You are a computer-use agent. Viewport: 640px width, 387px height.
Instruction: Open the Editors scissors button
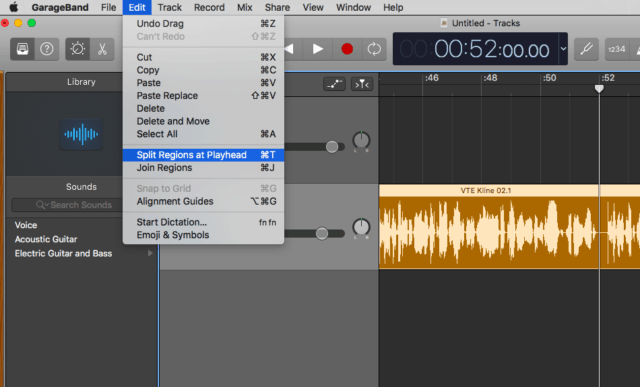tap(102, 49)
